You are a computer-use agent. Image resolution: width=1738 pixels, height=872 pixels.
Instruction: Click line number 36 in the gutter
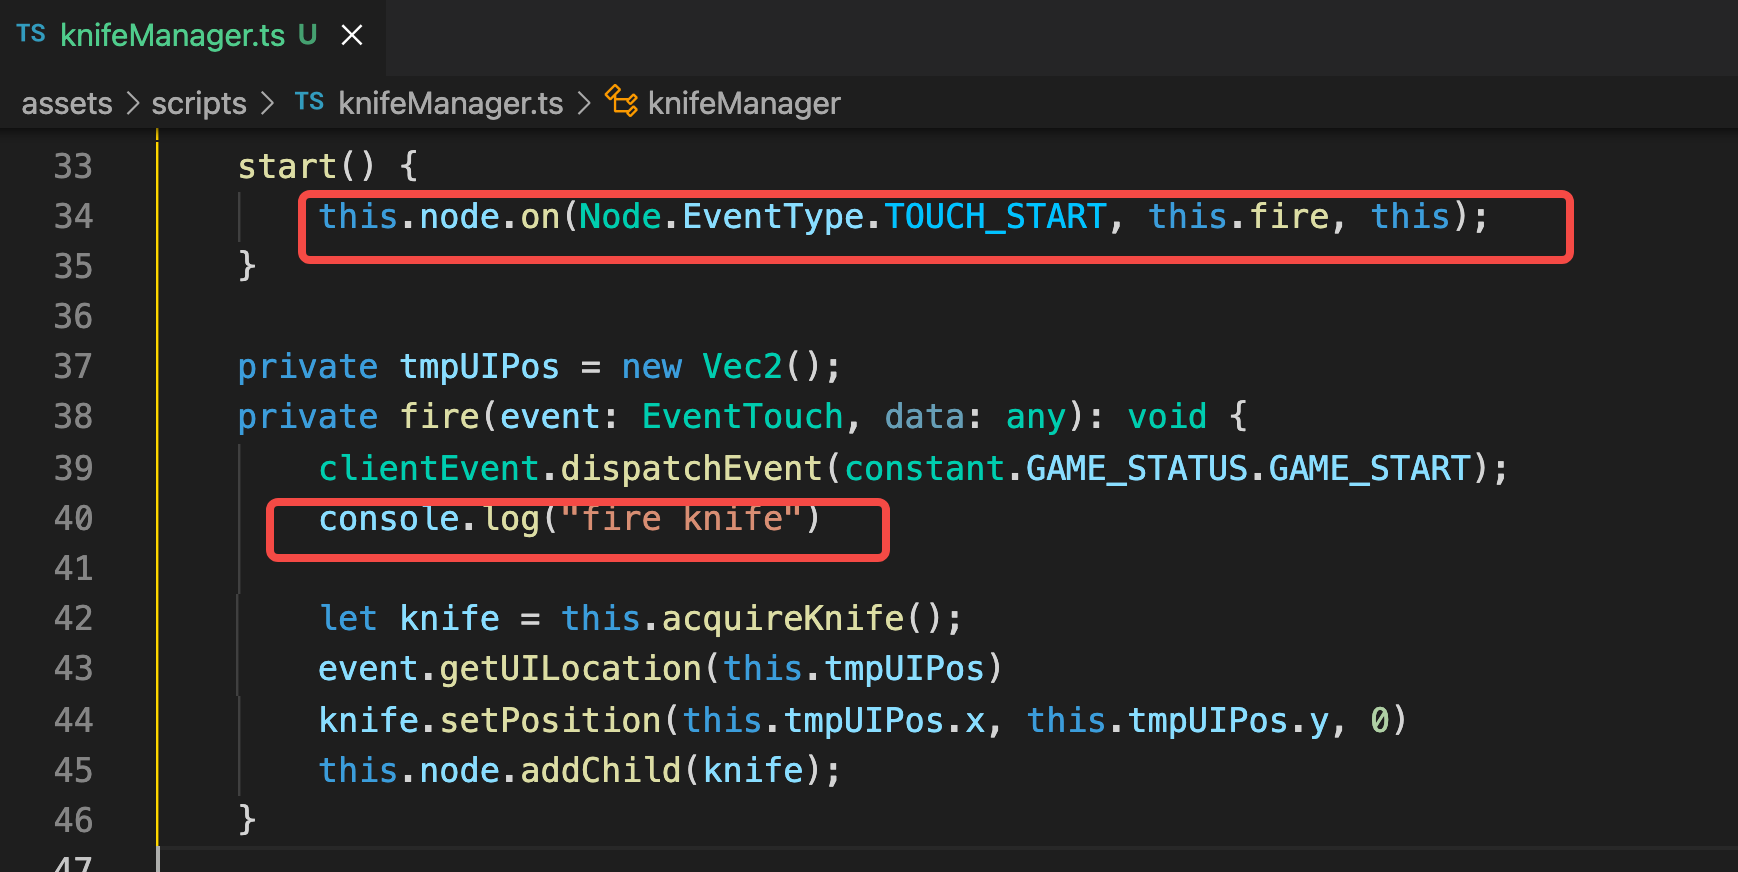coord(73,316)
